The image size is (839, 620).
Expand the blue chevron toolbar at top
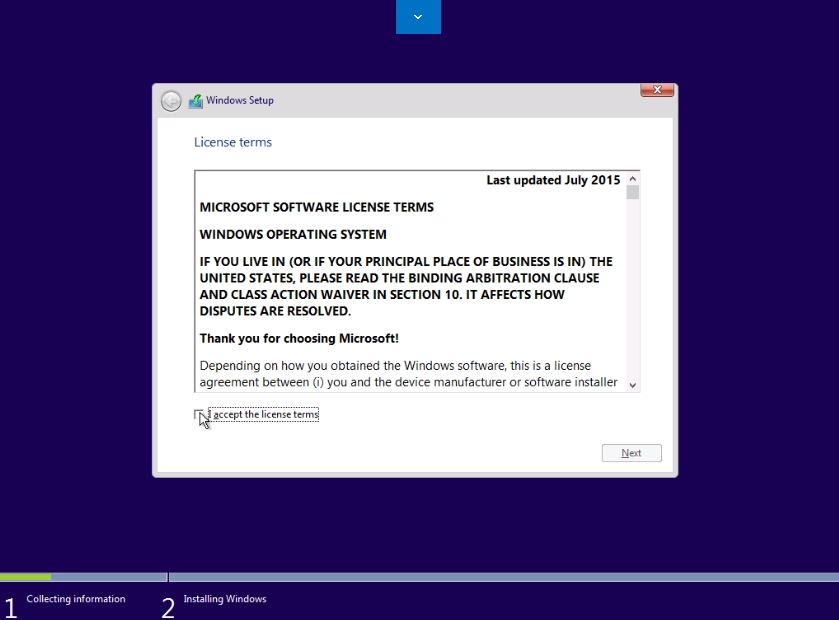tap(418, 17)
